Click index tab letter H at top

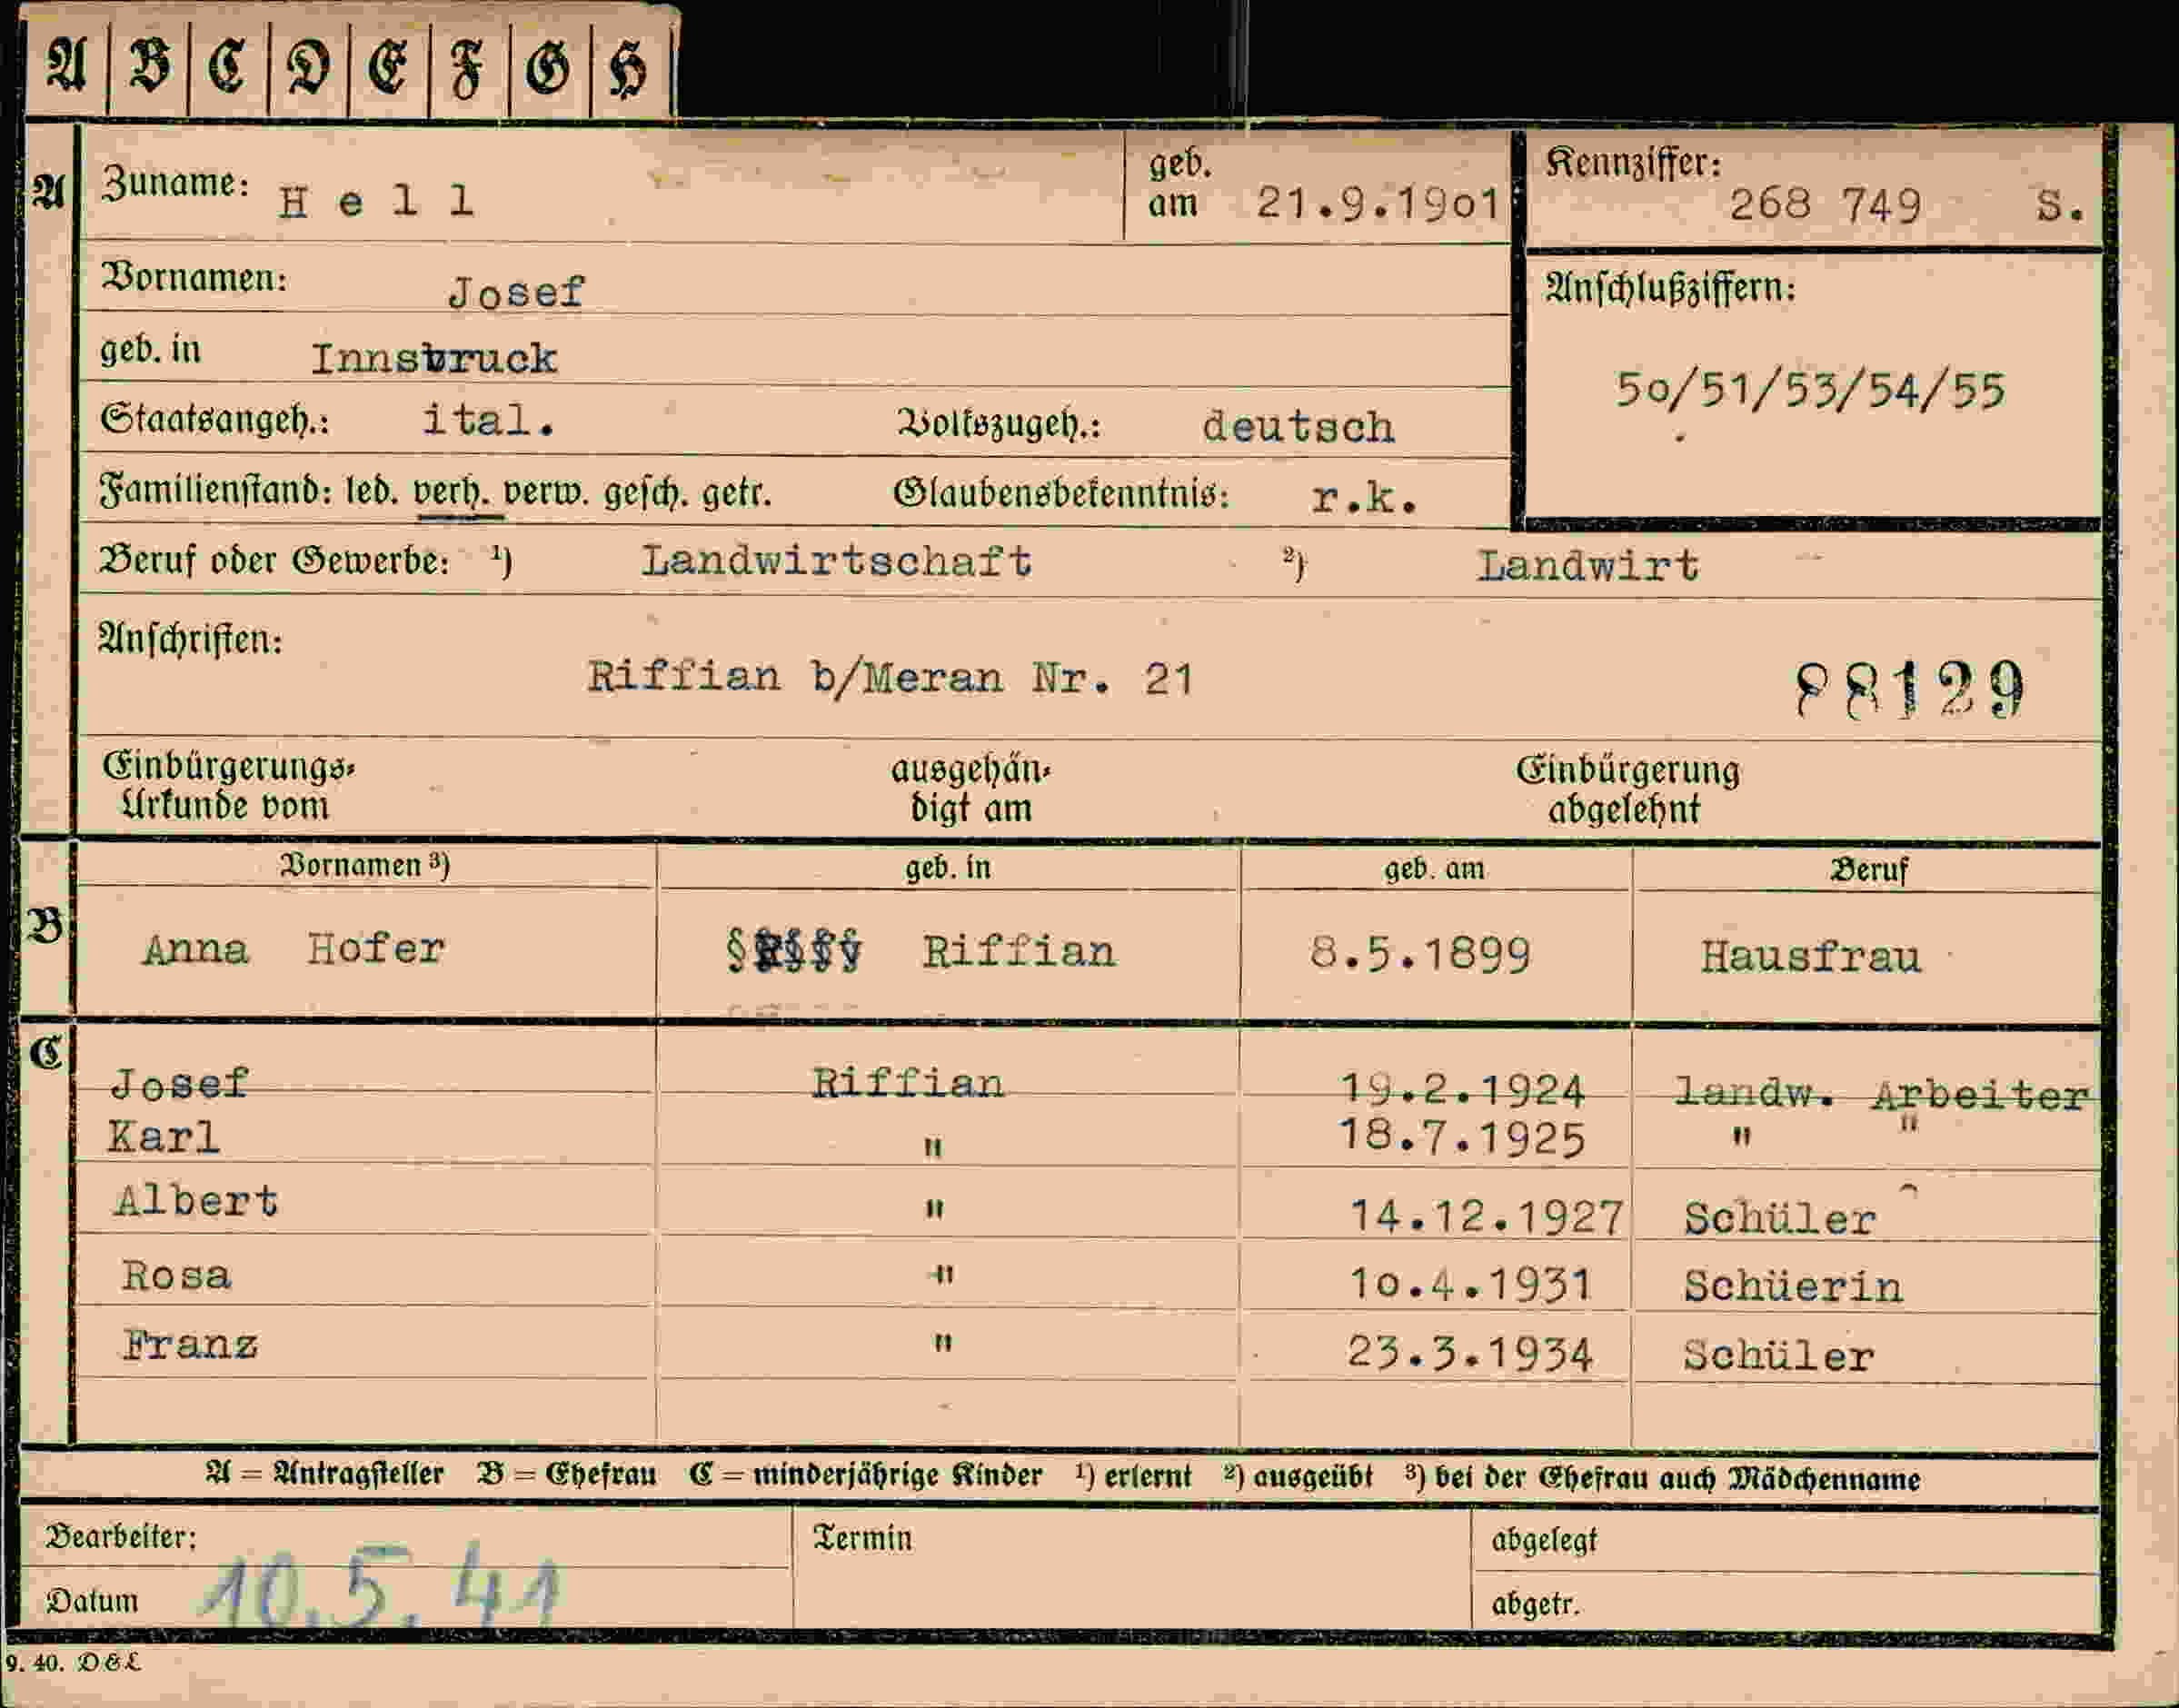628,68
